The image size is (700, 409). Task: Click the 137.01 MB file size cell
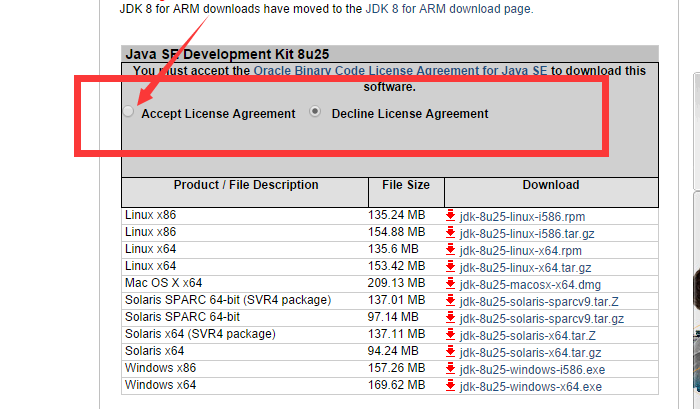pos(396,300)
